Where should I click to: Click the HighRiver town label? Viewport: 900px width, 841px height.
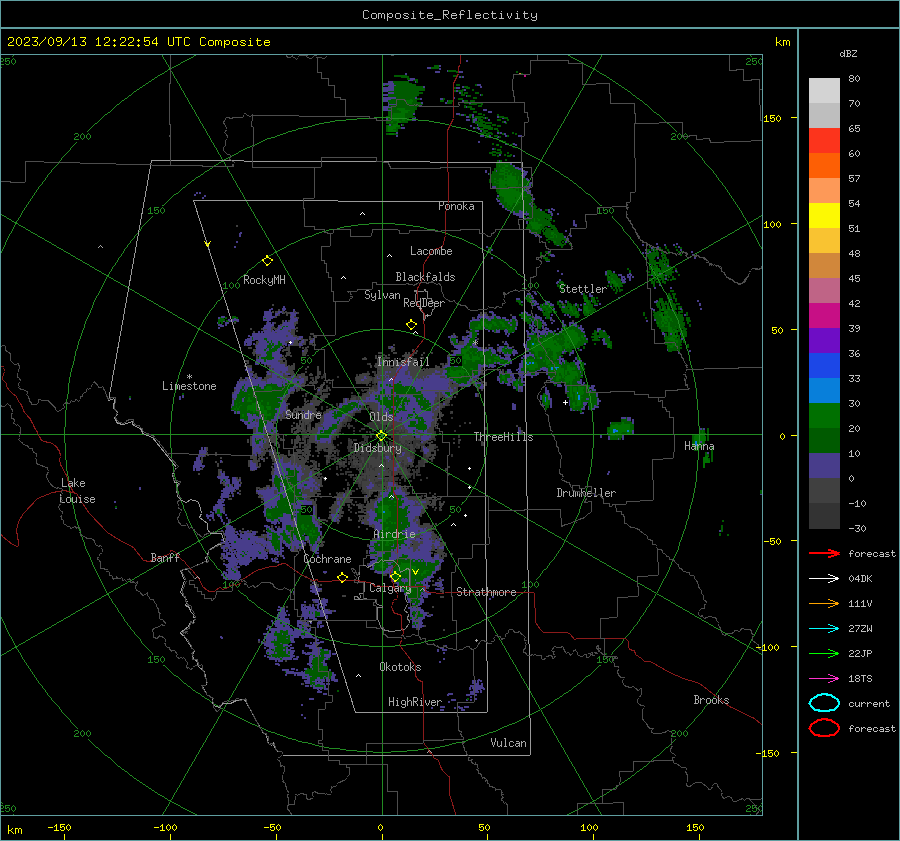point(415,702)
